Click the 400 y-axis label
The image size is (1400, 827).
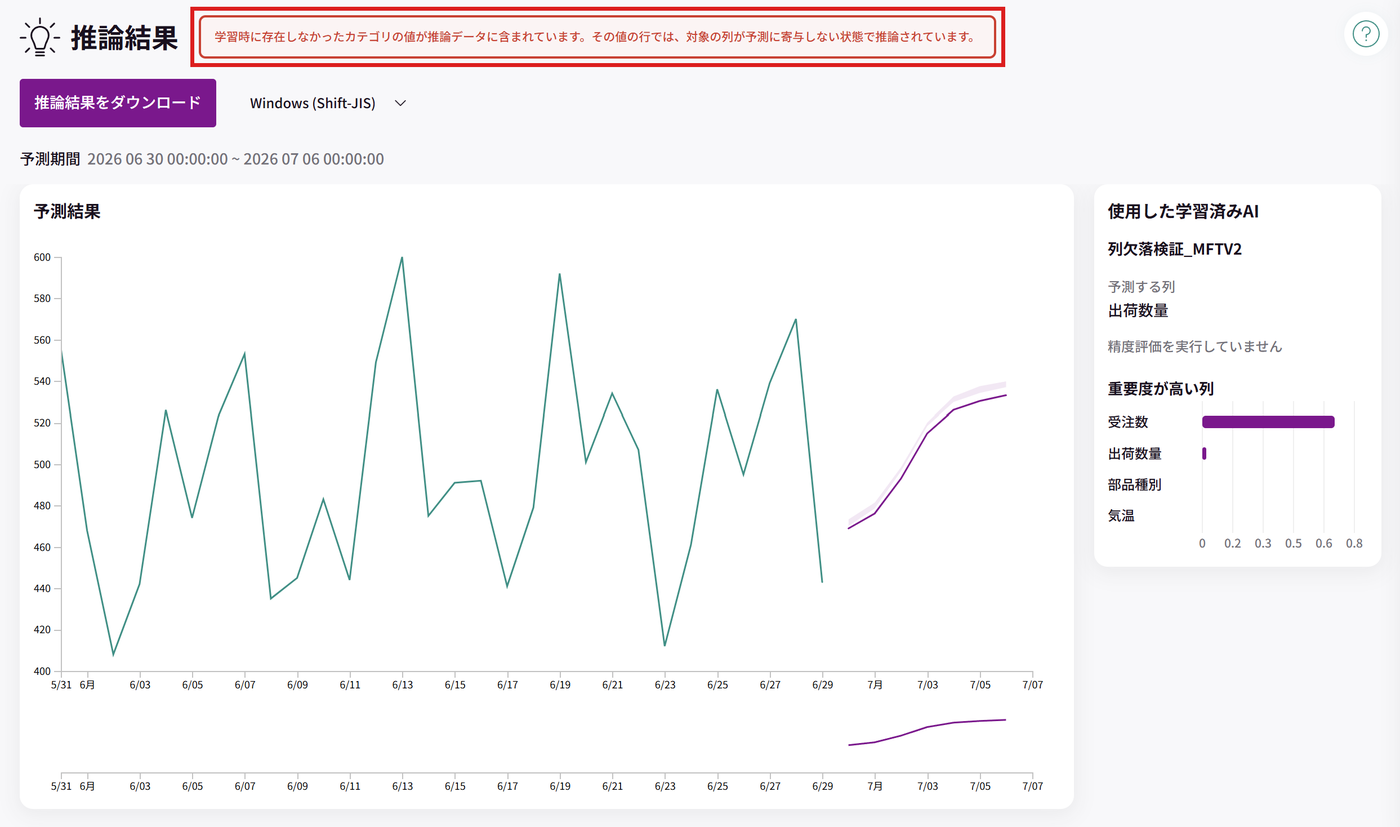click(42, 671)
